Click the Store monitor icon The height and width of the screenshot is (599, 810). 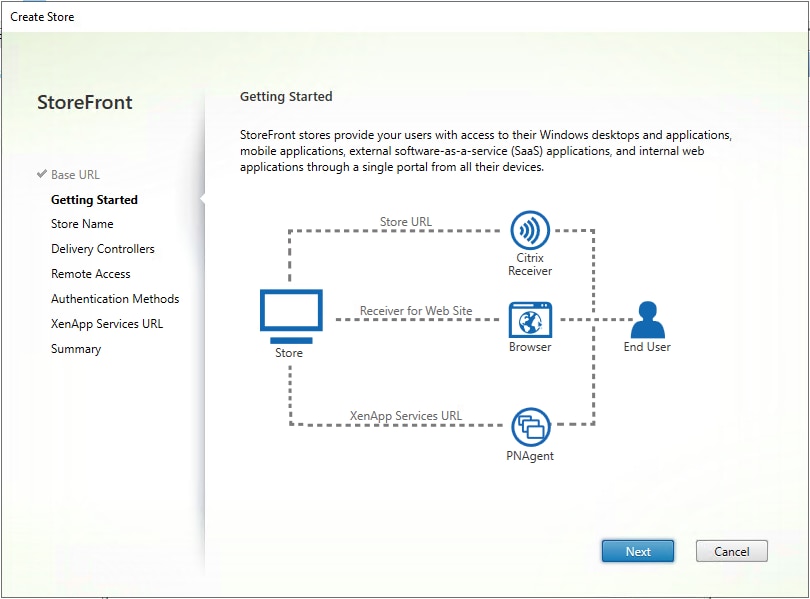290,310
